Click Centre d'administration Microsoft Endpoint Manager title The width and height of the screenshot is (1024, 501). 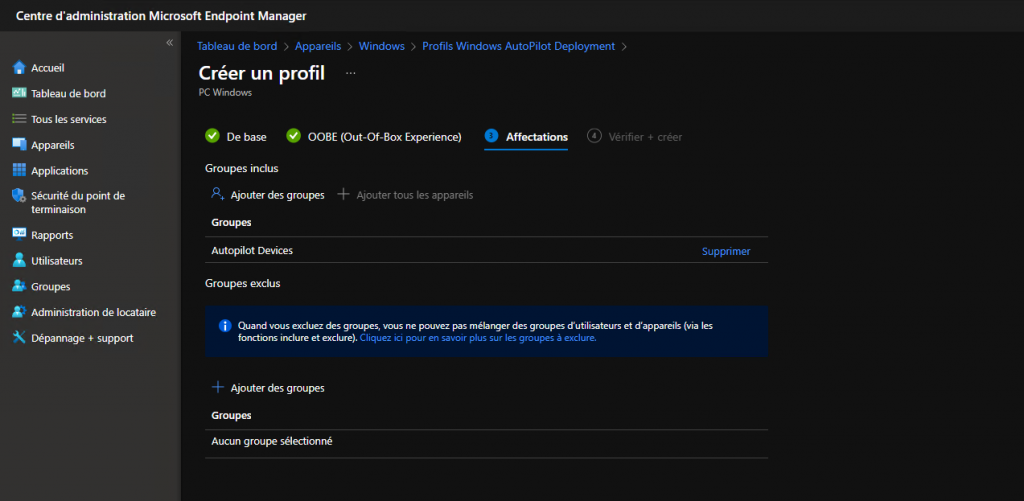(161, 16)
